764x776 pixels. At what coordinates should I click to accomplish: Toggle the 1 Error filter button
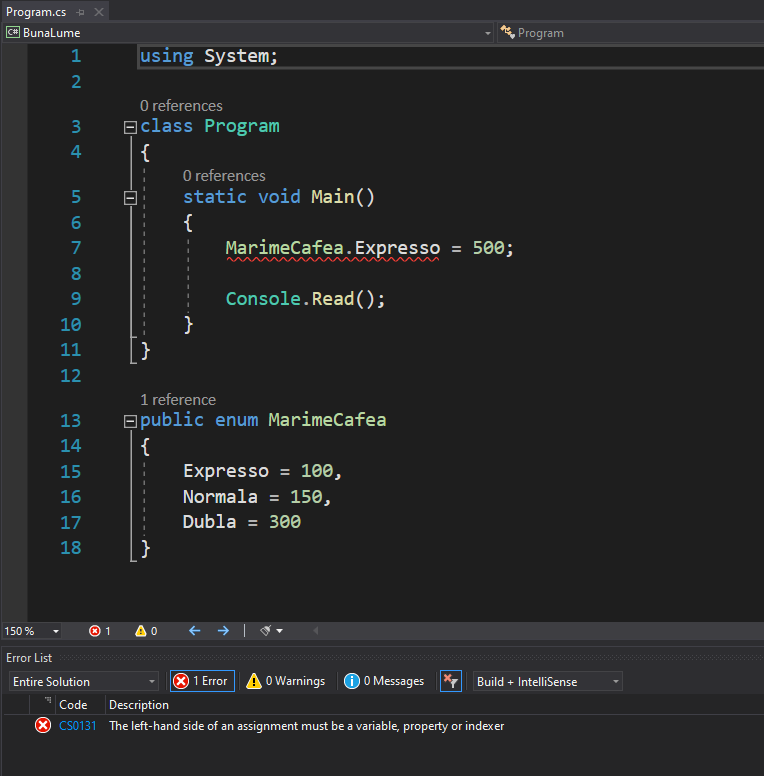point(202,681)
